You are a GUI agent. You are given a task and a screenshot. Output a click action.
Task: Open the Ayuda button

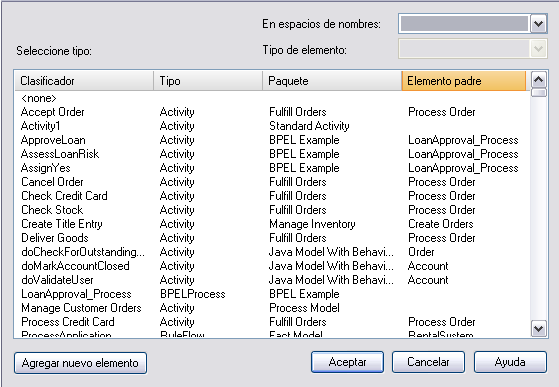click(x=510, y=362)
